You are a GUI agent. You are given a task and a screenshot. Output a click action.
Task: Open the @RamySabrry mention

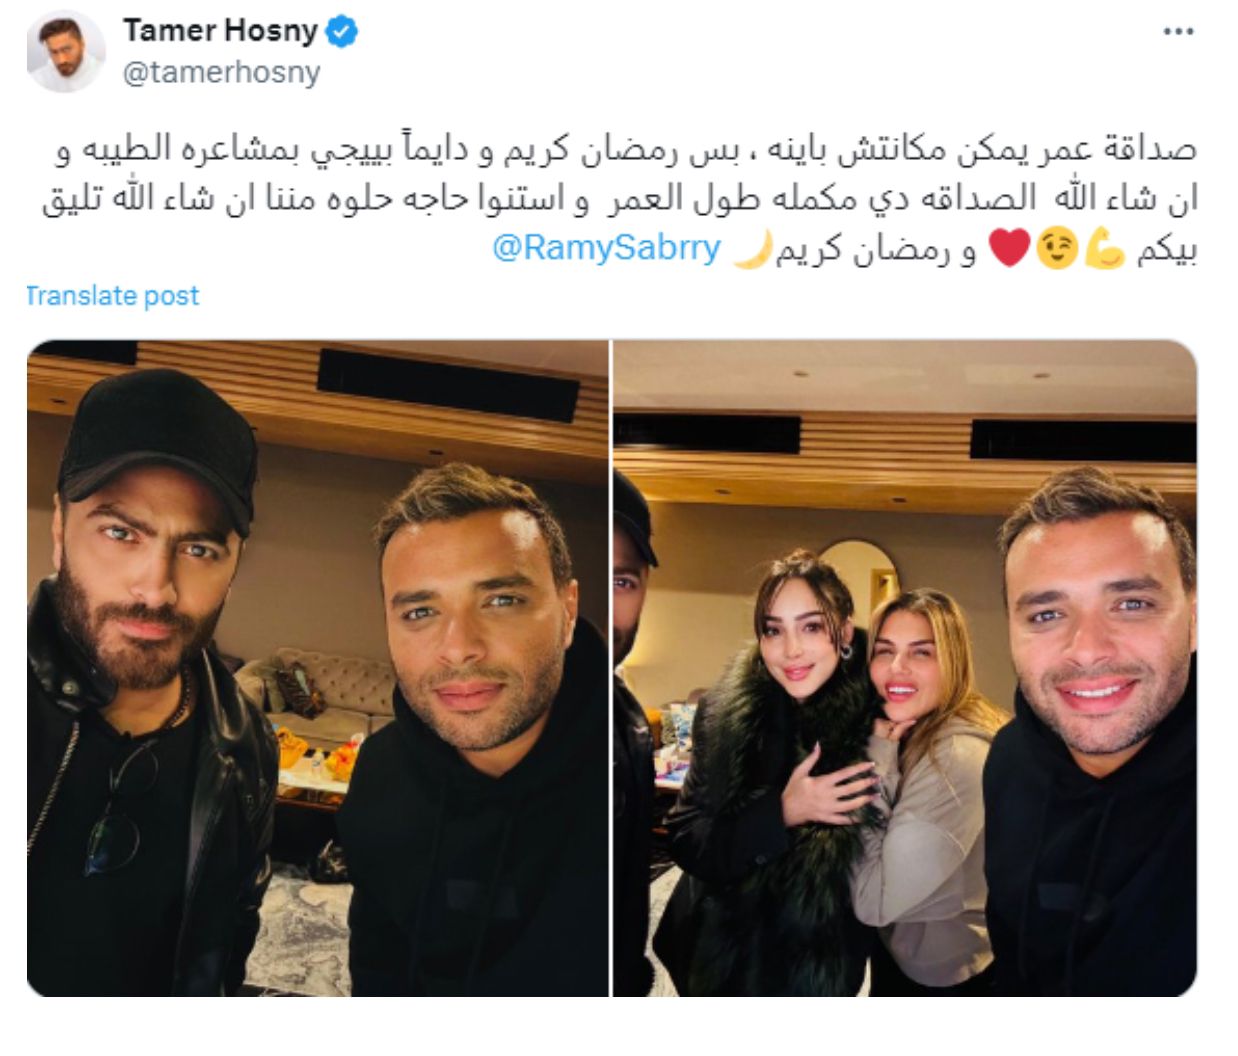click(x=607, y=249)
